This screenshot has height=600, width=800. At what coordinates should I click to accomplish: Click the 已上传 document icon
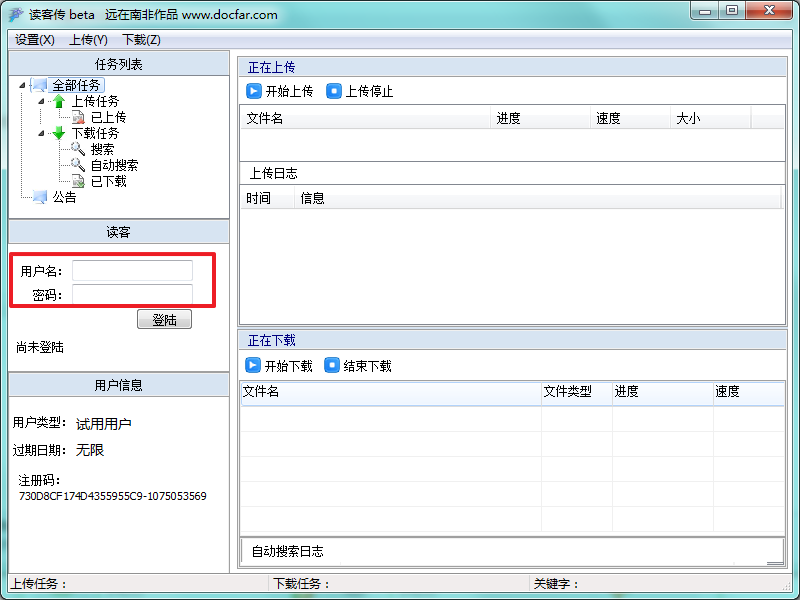pos(78,117)
